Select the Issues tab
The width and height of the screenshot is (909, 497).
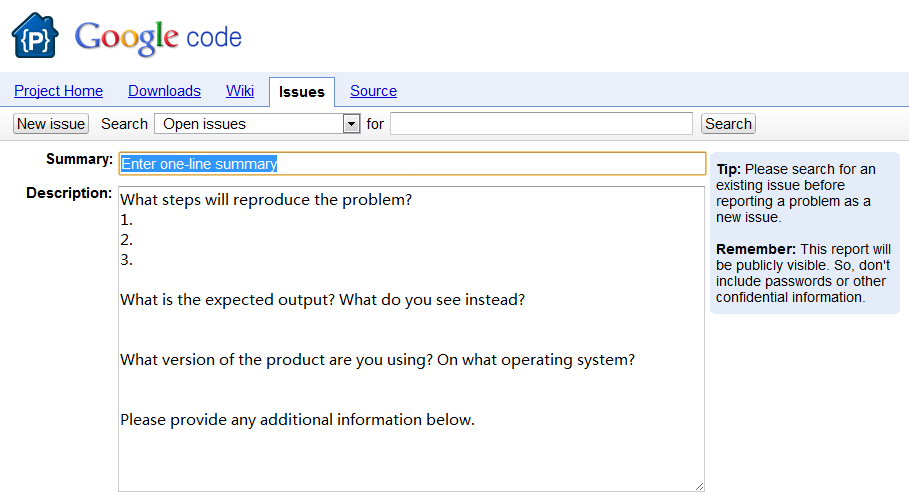pos(301,92)
